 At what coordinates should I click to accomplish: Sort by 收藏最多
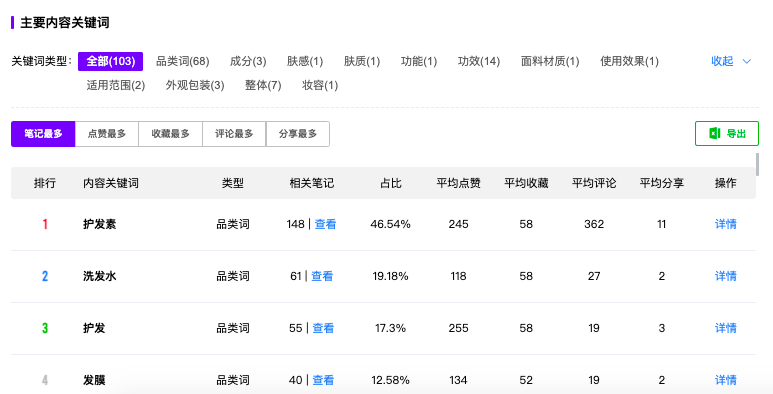point(170,134)
